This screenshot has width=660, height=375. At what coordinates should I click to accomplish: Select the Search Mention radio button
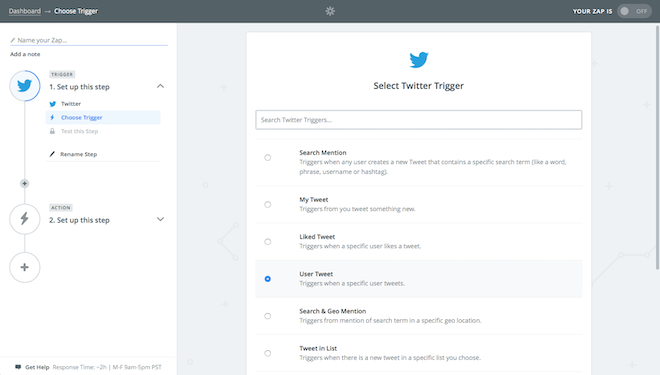coord(268,158)
